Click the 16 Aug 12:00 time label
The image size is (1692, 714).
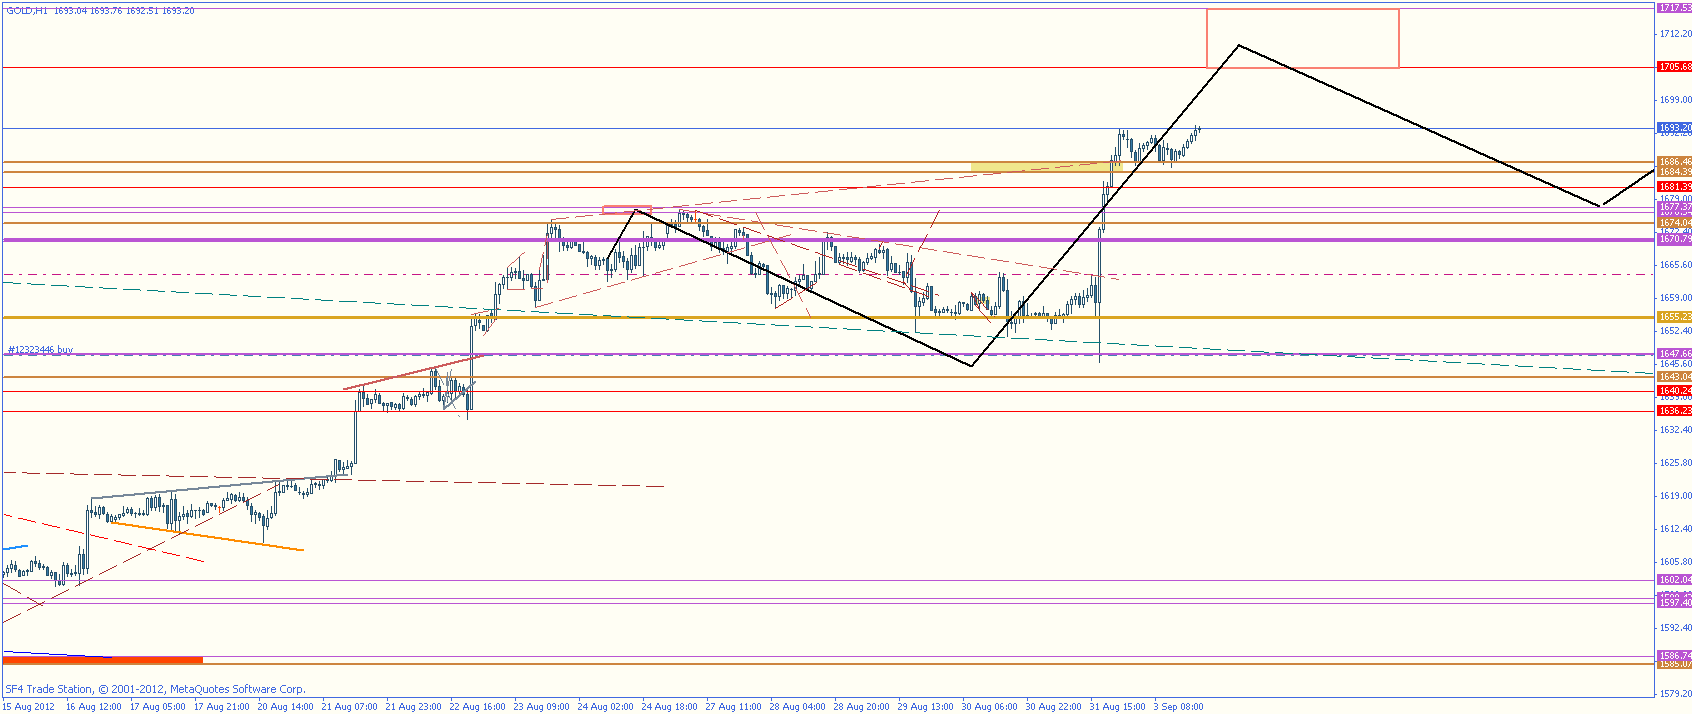click(x=93, y=707)
